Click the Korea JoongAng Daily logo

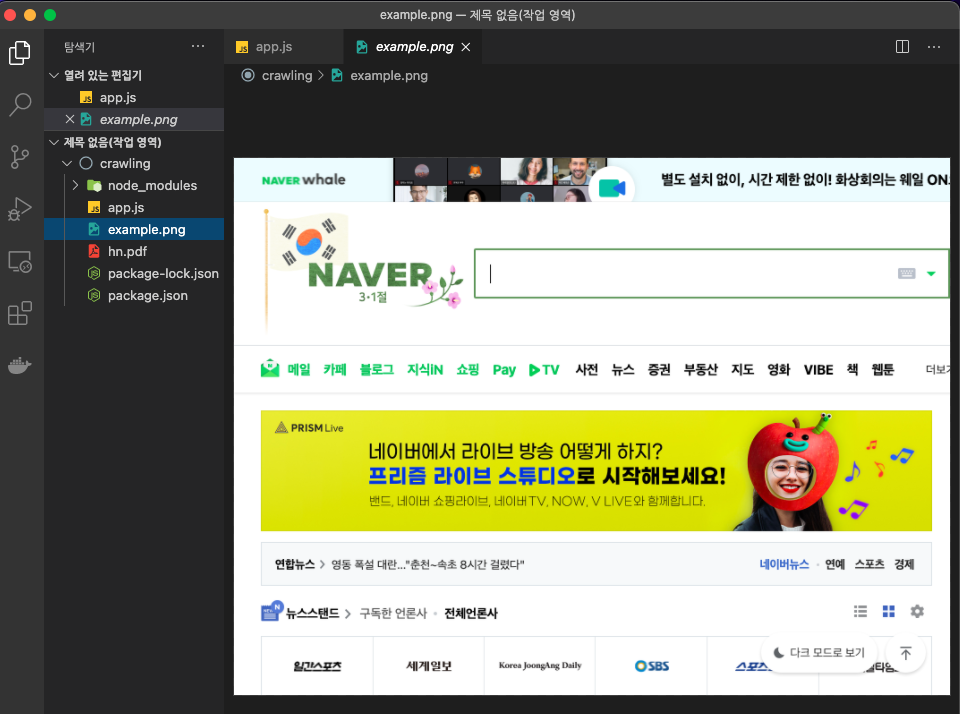pyautogui.click(x=540, y=665)
